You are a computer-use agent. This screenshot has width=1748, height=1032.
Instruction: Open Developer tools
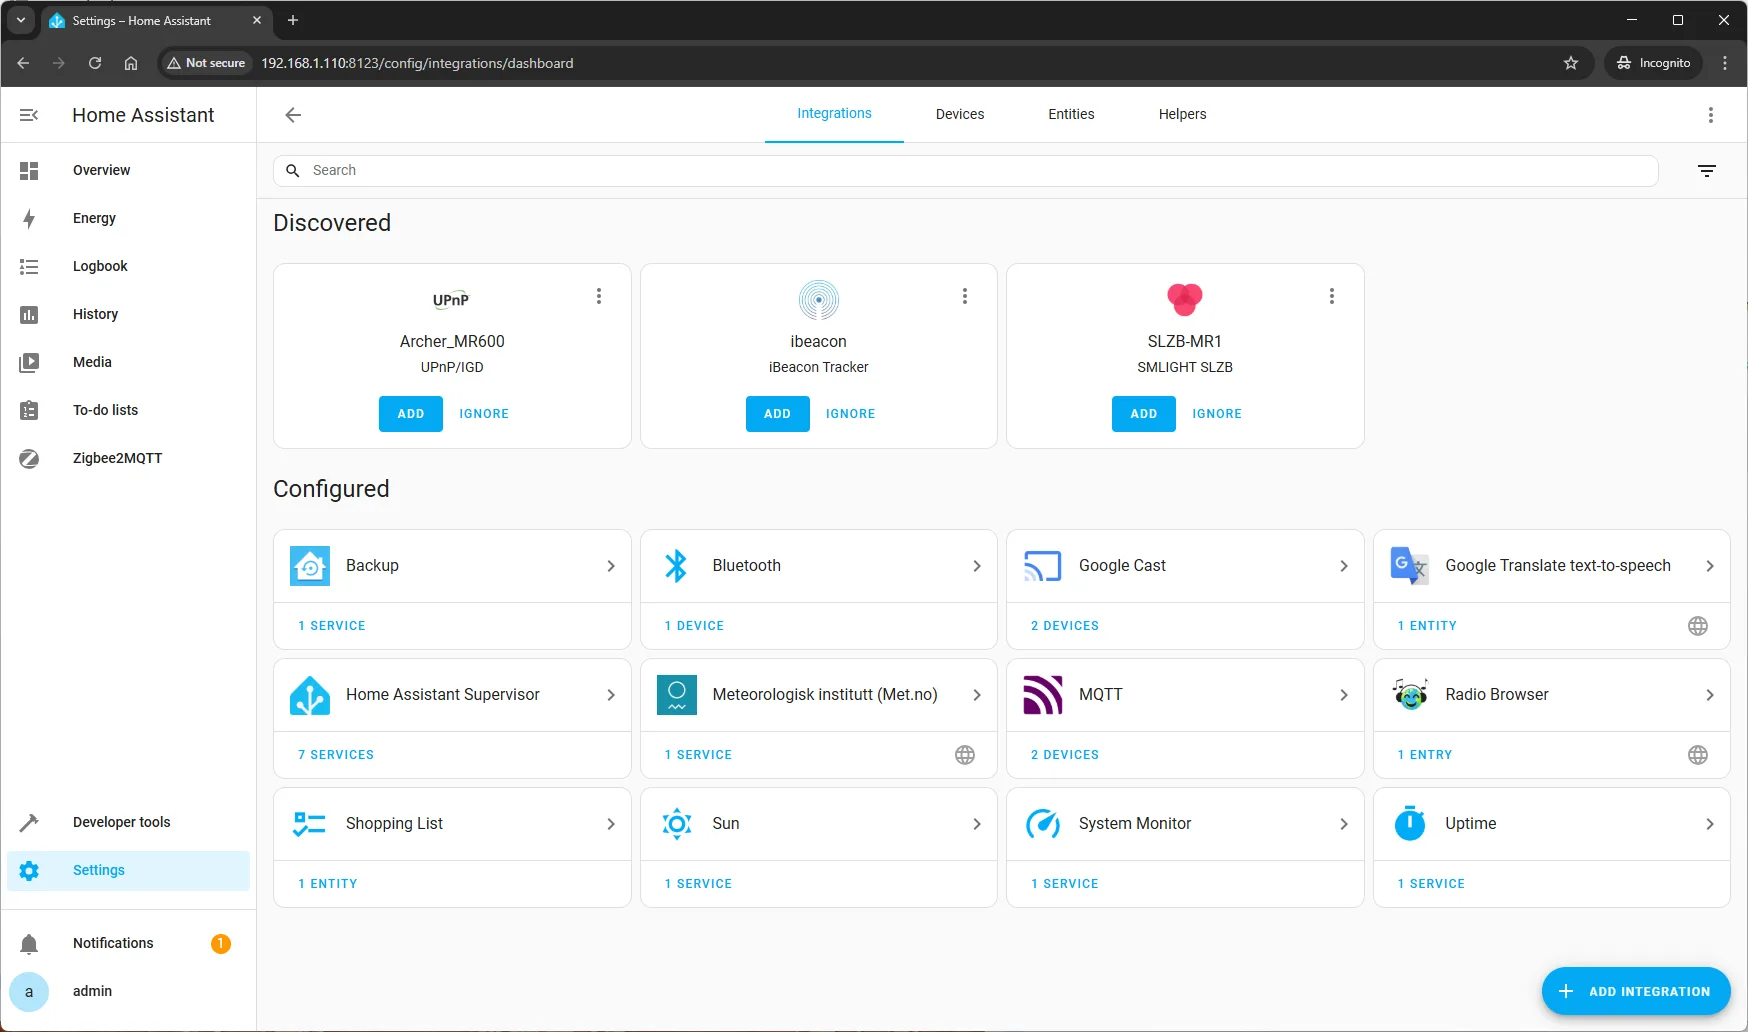pos(121,822)
